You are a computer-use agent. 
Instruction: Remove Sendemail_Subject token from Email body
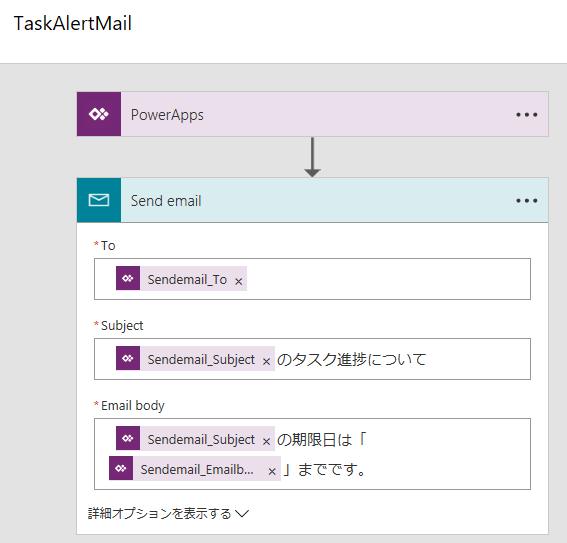[267, 441]
